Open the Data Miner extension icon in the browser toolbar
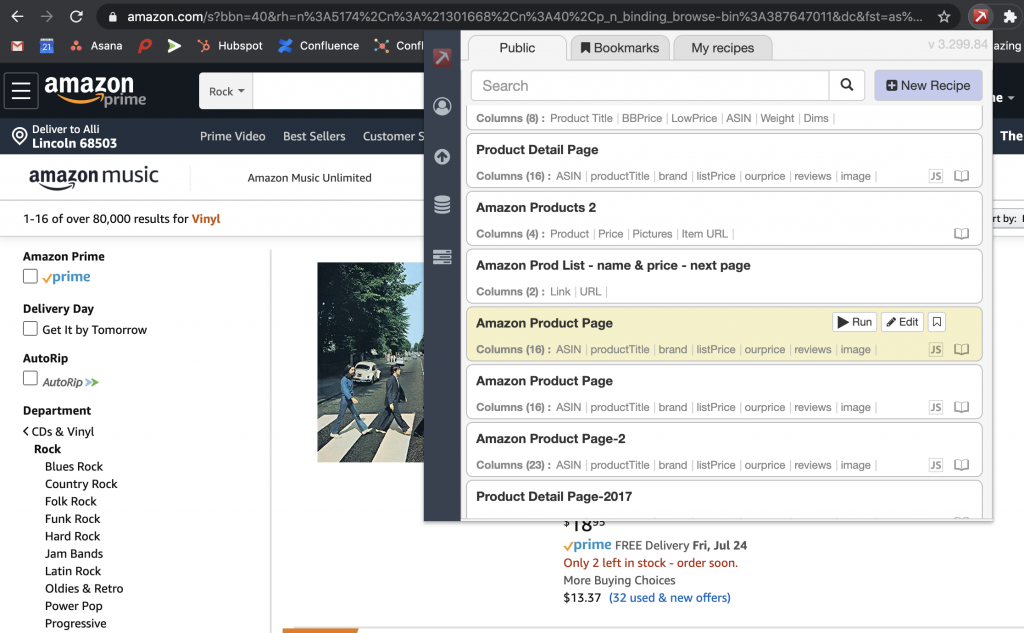Screen dimensions: 1024x633 tap(979, 16)
